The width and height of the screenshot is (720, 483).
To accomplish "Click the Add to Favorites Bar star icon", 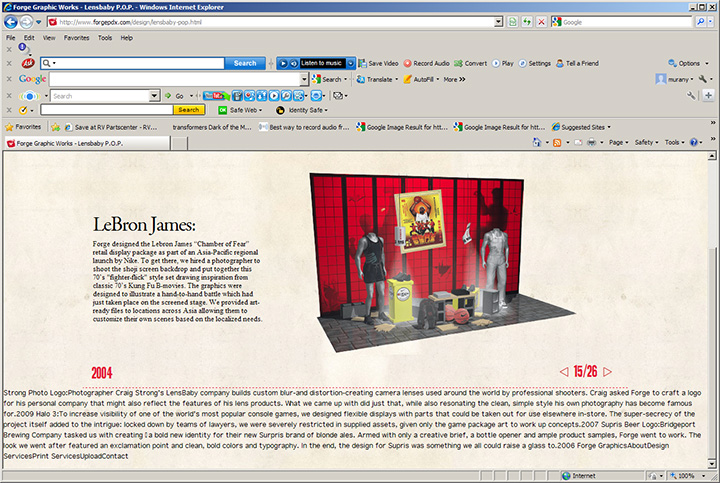I will (56, 127).
